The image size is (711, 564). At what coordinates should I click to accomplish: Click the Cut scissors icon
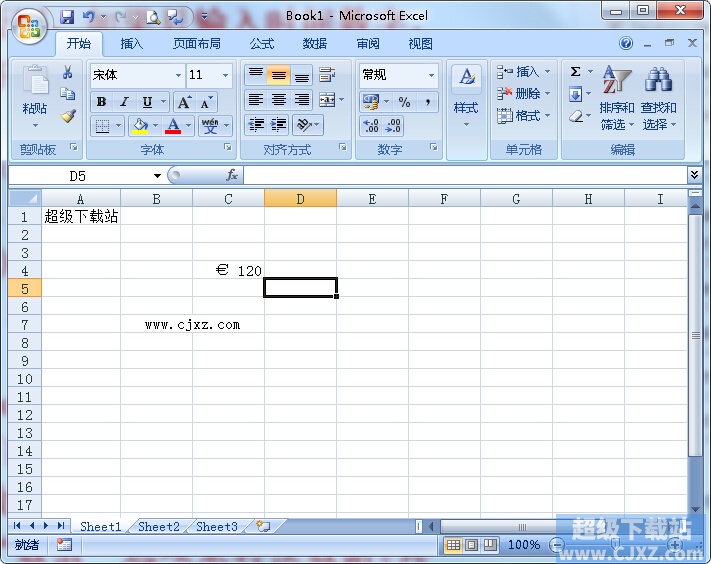pos(68,73)
